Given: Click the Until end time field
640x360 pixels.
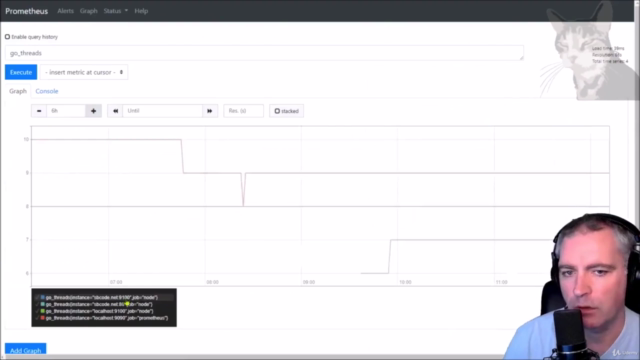Looking at the screenshot, I should tap(162, 111).
